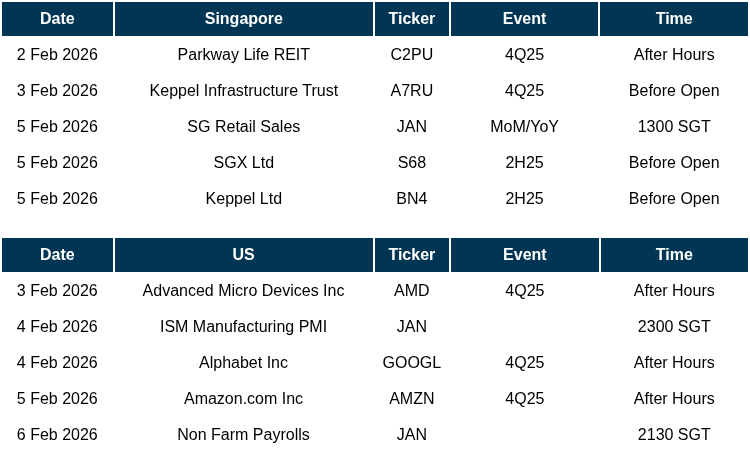Click the Amazon.com Inc cell
Screen dimensions: 750x454
click(243, 399)
